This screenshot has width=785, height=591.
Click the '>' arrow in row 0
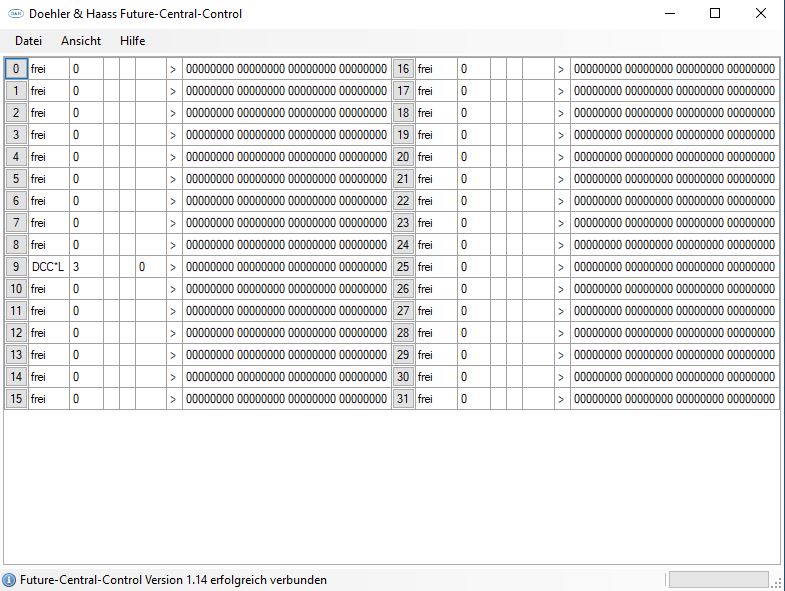coord(173,69)
